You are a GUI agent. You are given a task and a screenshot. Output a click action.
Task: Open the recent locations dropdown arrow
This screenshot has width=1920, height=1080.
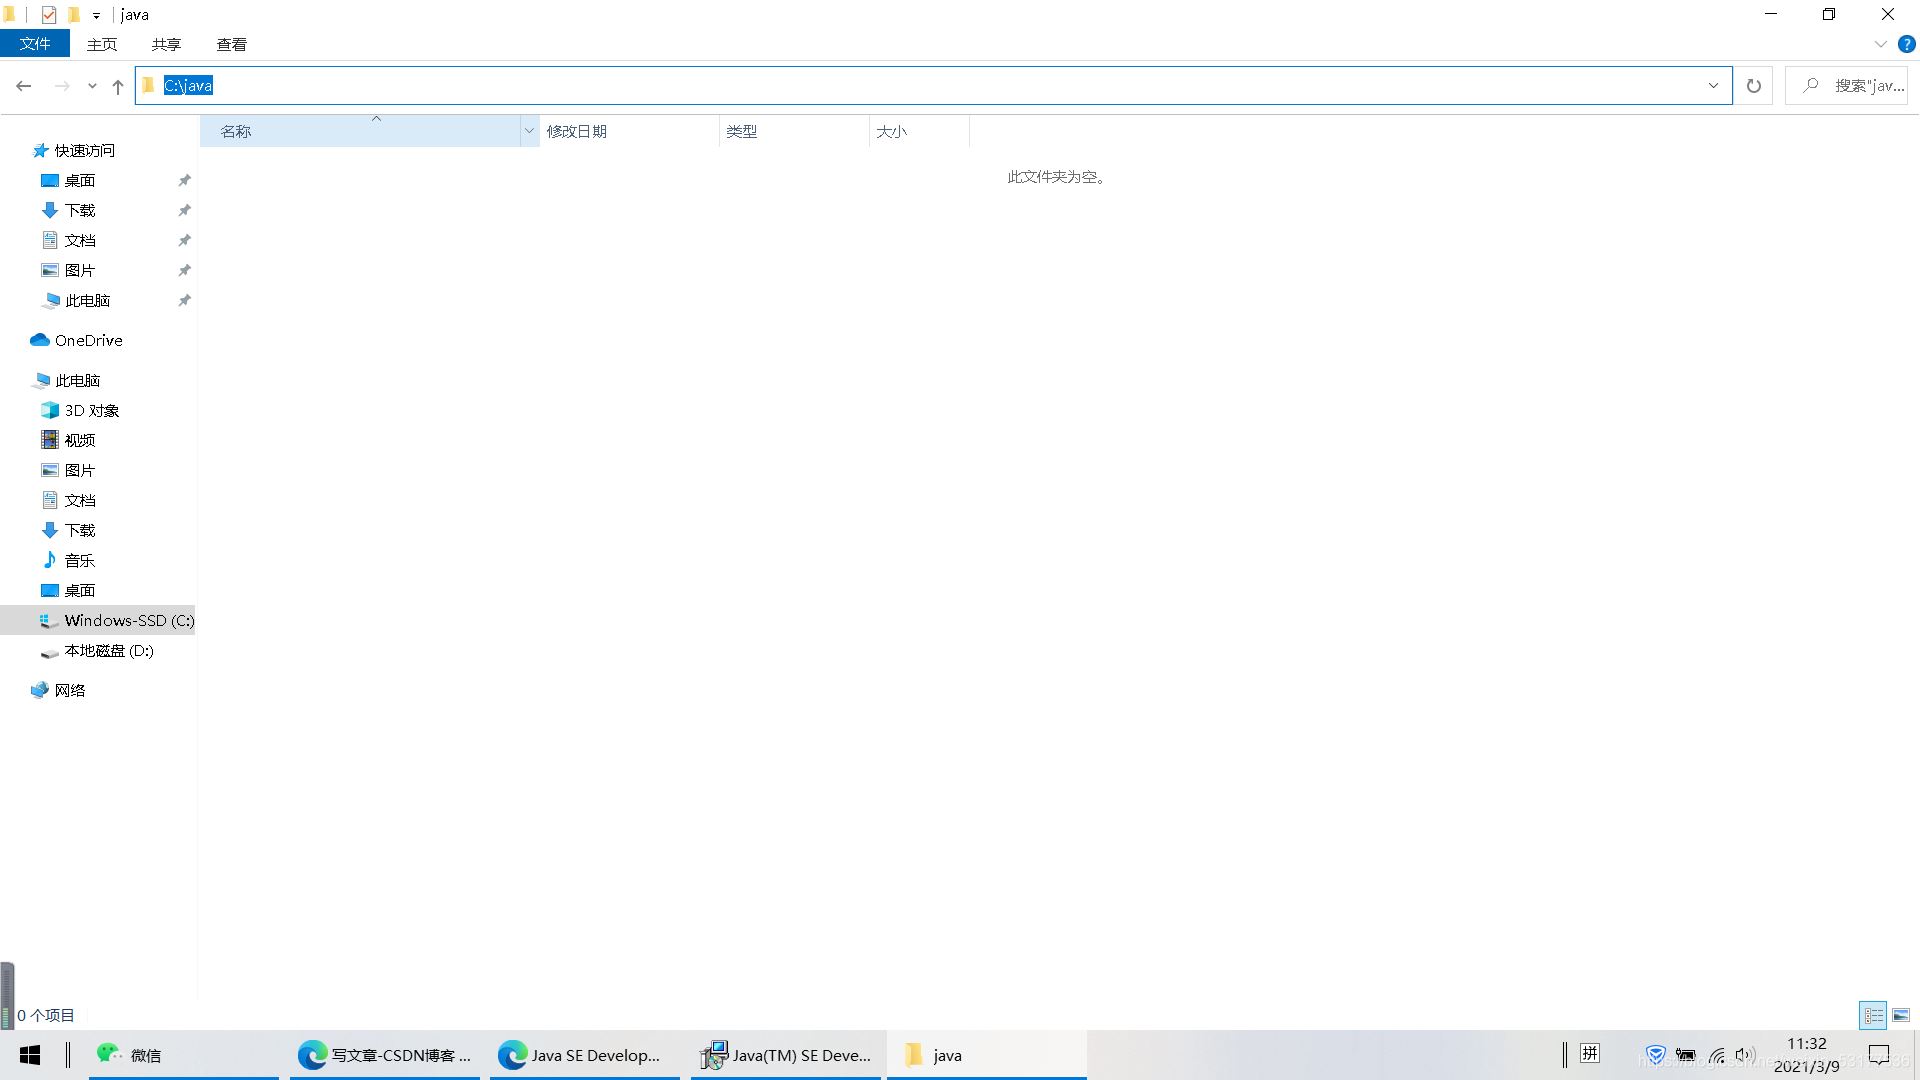point(92,86)
